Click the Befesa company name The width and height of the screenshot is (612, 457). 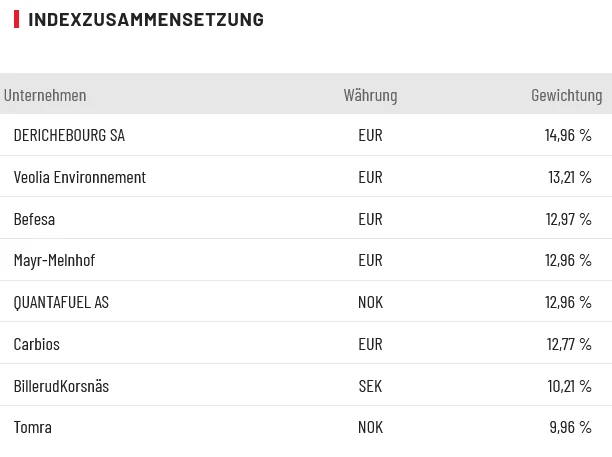[34, 219]
